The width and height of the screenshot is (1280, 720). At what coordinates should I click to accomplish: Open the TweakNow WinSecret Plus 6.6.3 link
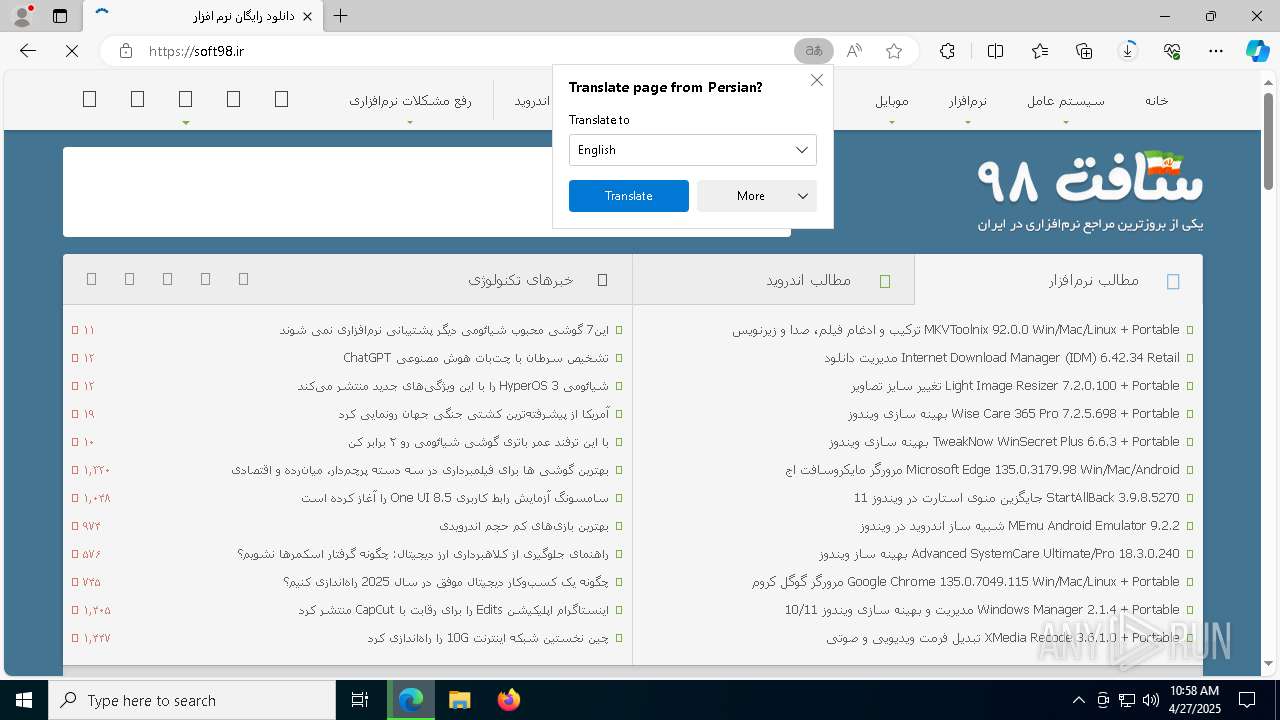(x=1004, y=442)
